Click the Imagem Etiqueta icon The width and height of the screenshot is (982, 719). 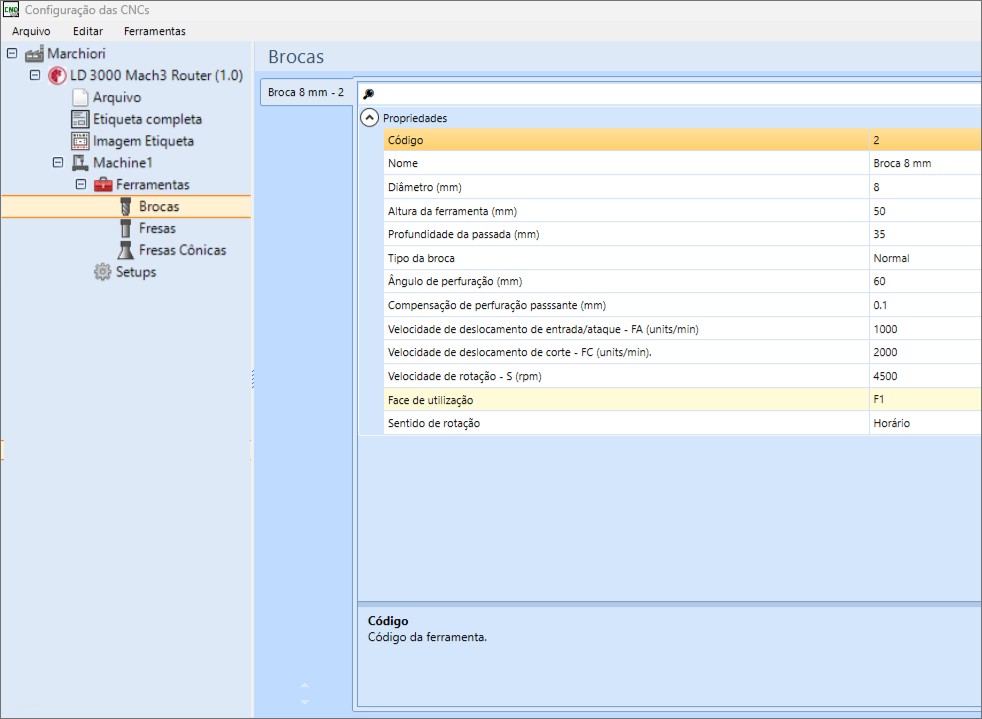pyautogui.click(x=80, y=142)
